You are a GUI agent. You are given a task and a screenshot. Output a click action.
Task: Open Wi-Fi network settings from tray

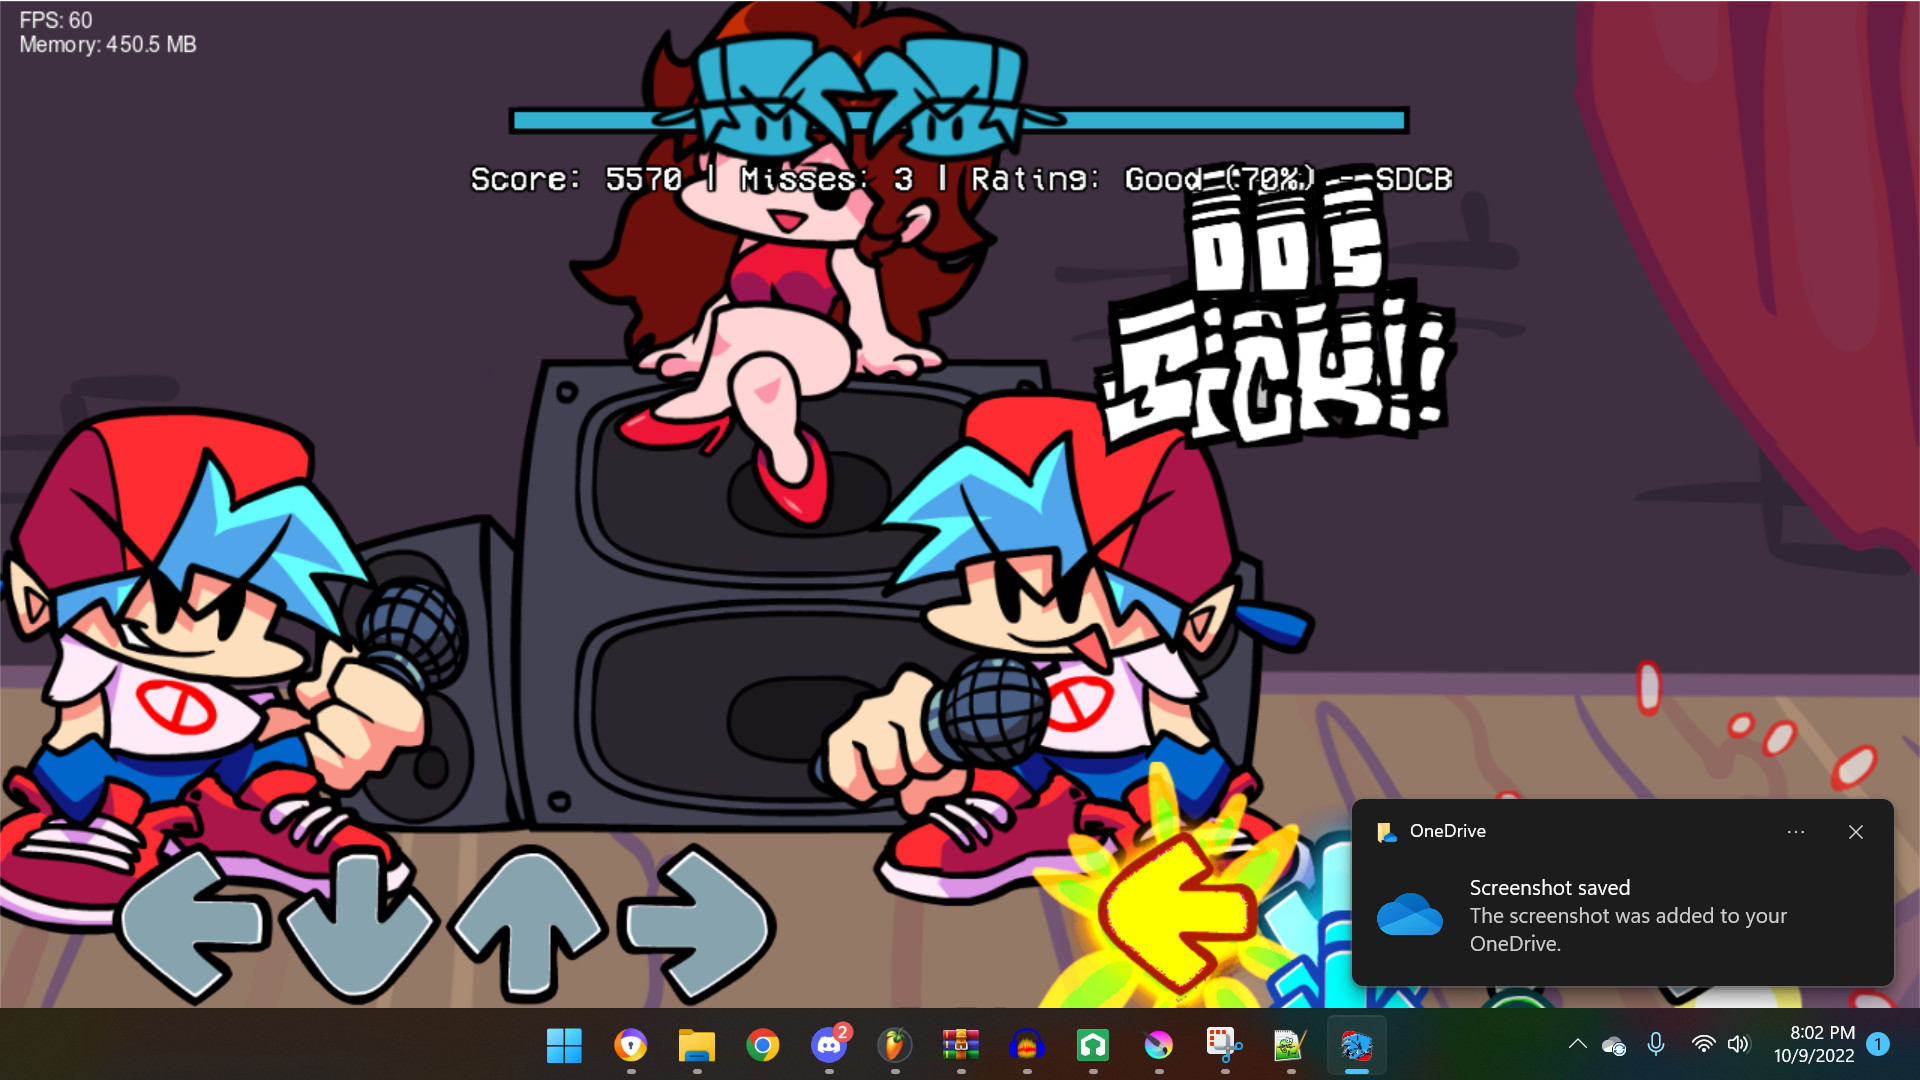click(x=1703, y=1044)
